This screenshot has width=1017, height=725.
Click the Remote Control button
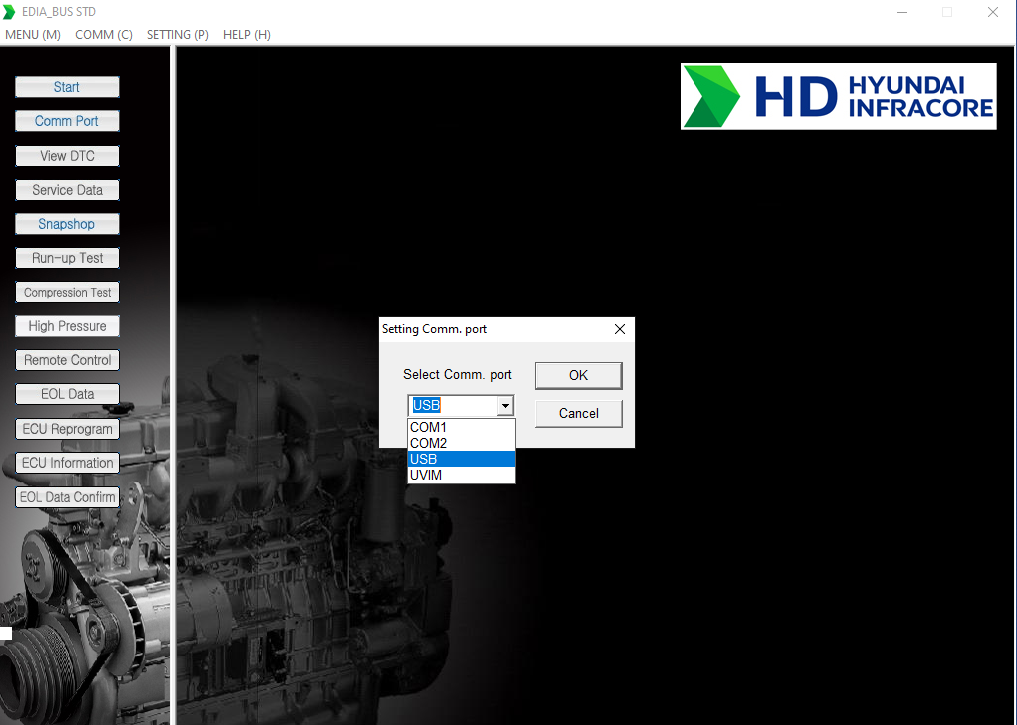pos(67,360)
